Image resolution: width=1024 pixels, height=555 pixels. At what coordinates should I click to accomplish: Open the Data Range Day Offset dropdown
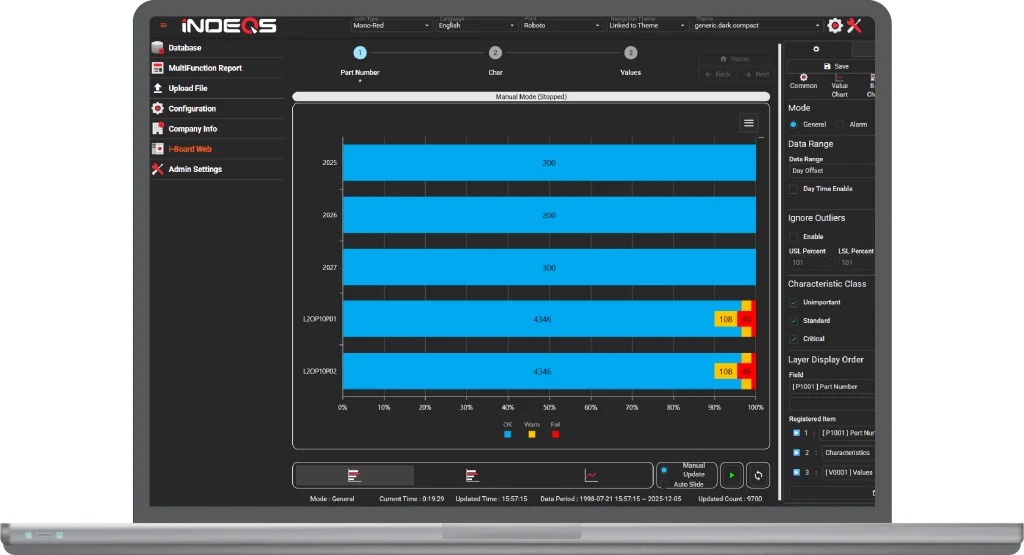(x=830, y=171)
